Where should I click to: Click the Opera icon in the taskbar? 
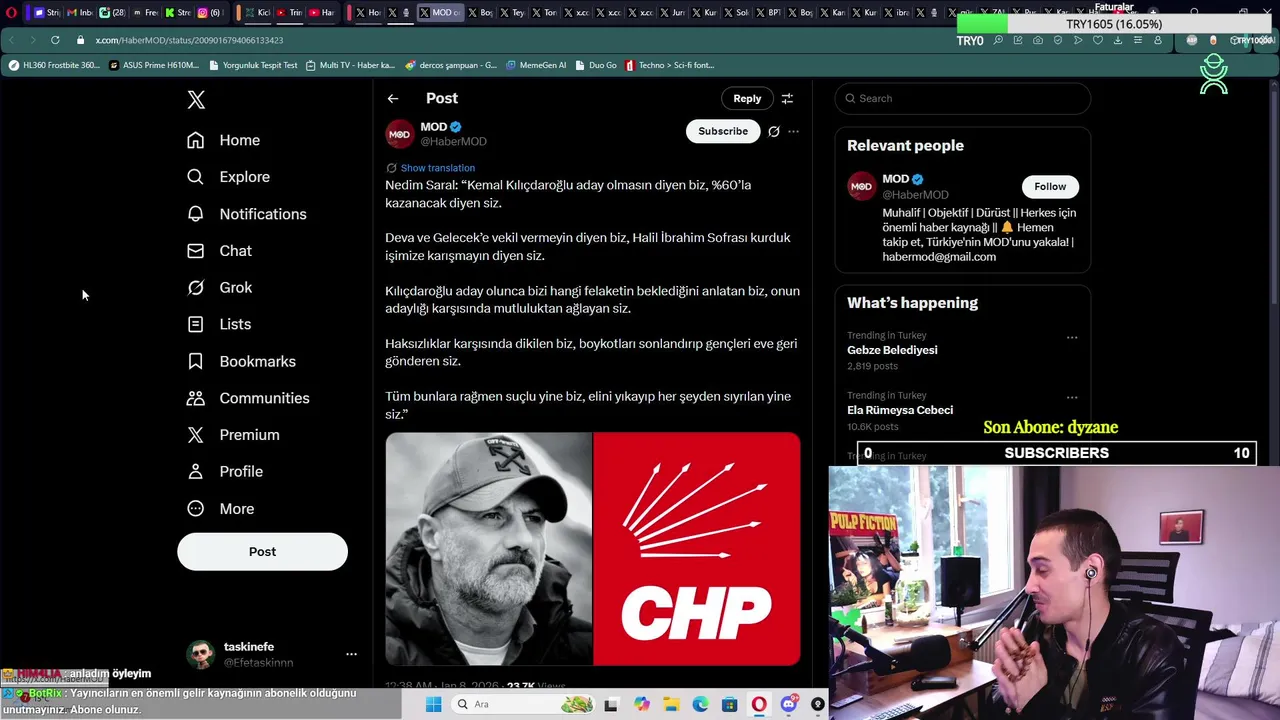tap(759, 704)
